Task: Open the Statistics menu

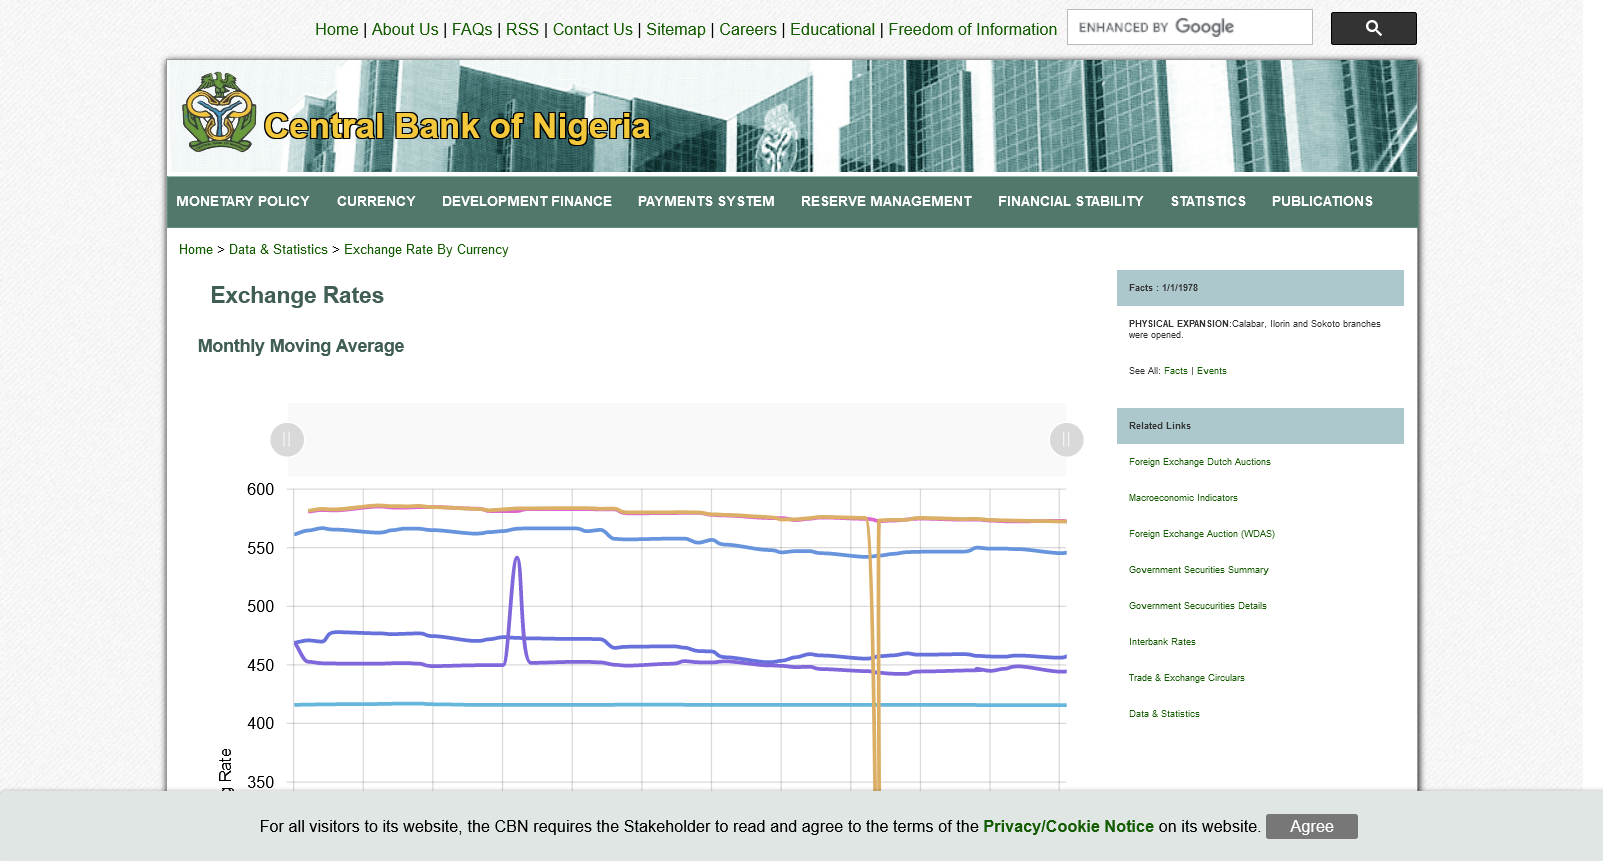Action: (1208, 202)
